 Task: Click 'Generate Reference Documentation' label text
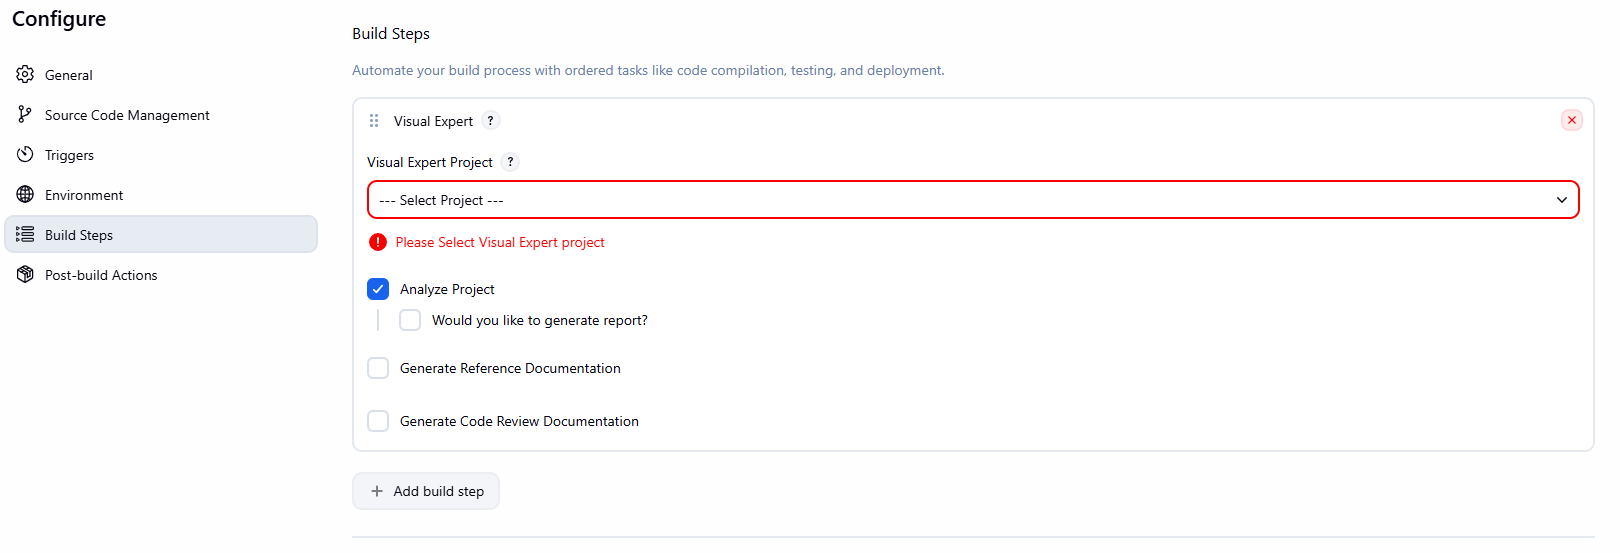pos(510,368)
